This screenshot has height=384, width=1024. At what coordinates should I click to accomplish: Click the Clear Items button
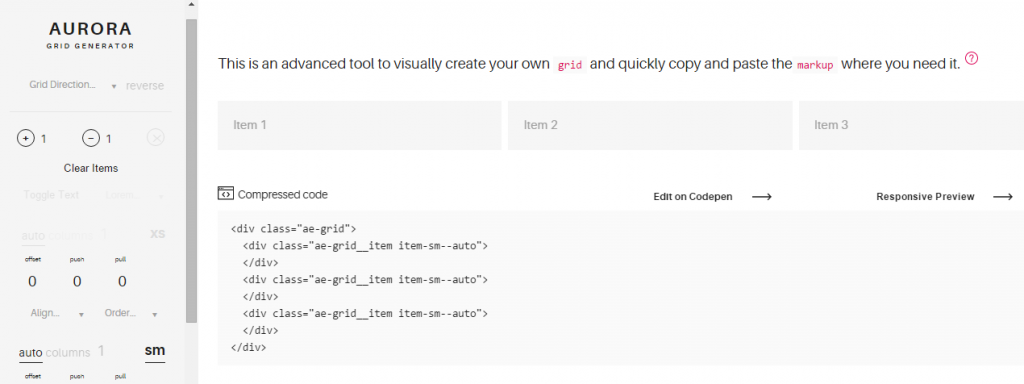coord(91,168)
